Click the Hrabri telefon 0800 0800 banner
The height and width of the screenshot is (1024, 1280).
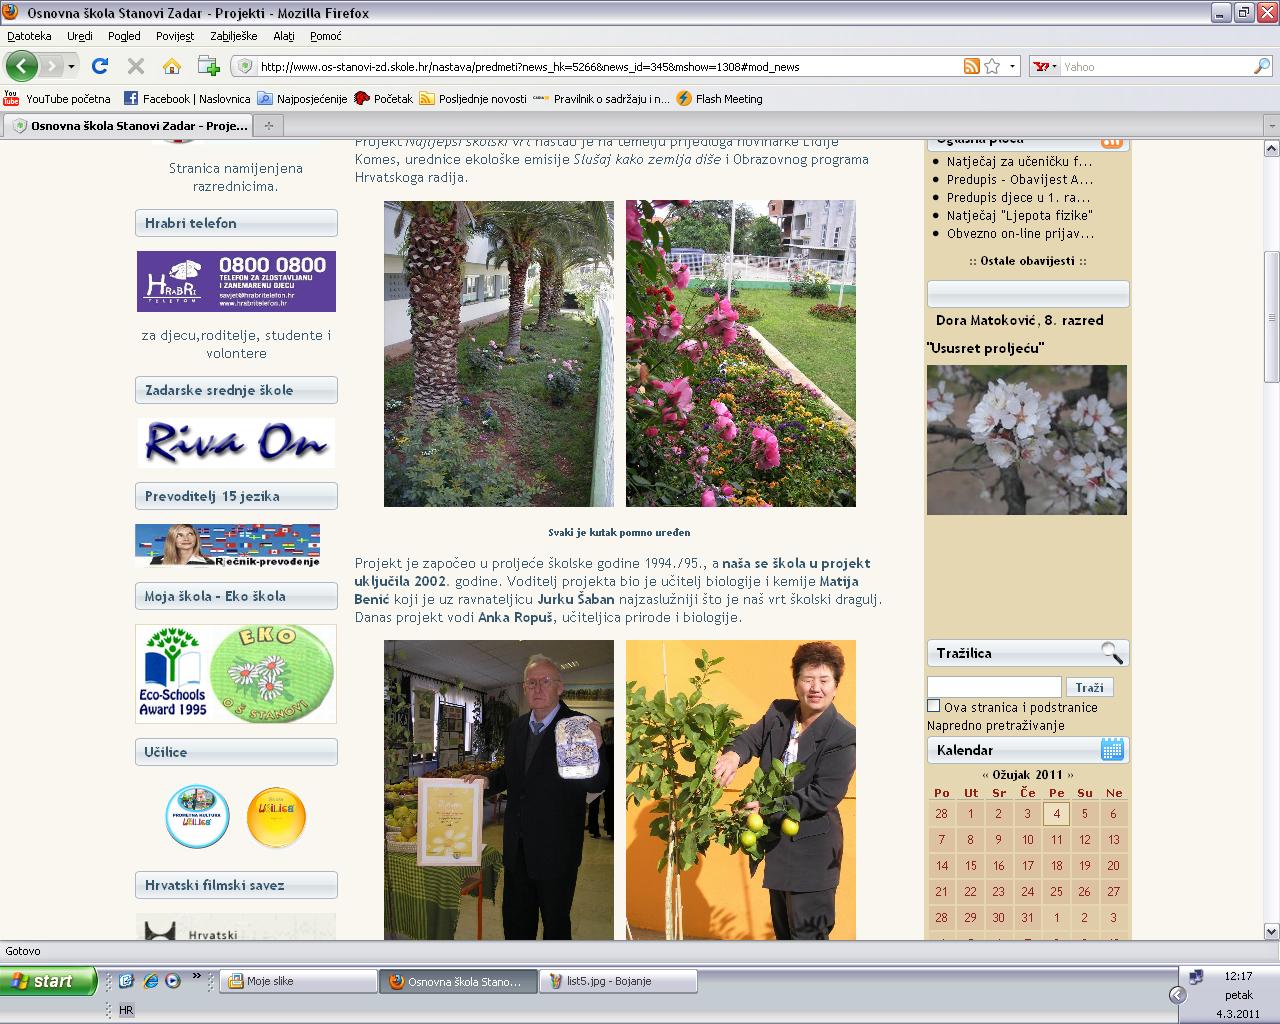tap(236, 281)
